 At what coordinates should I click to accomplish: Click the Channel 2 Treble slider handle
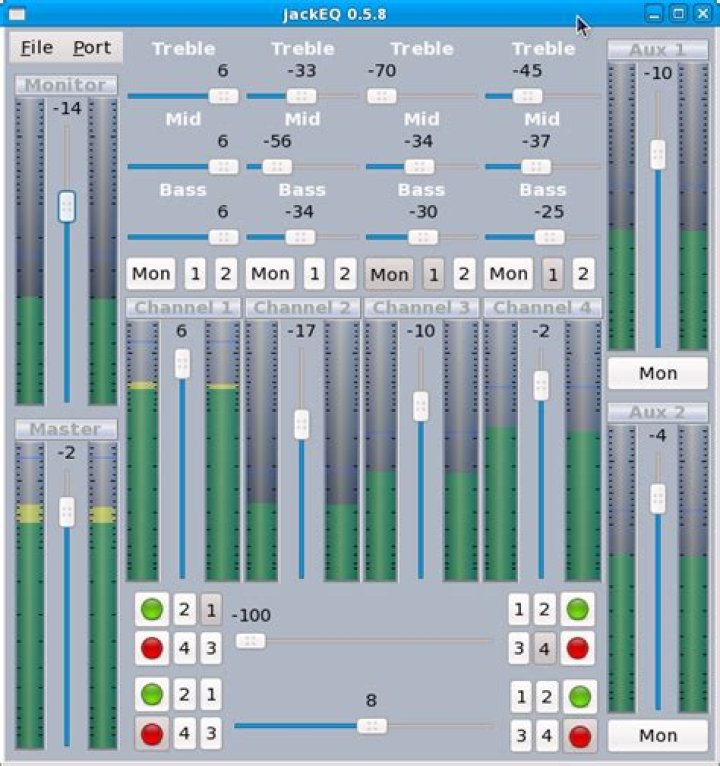tap(301, 96)
